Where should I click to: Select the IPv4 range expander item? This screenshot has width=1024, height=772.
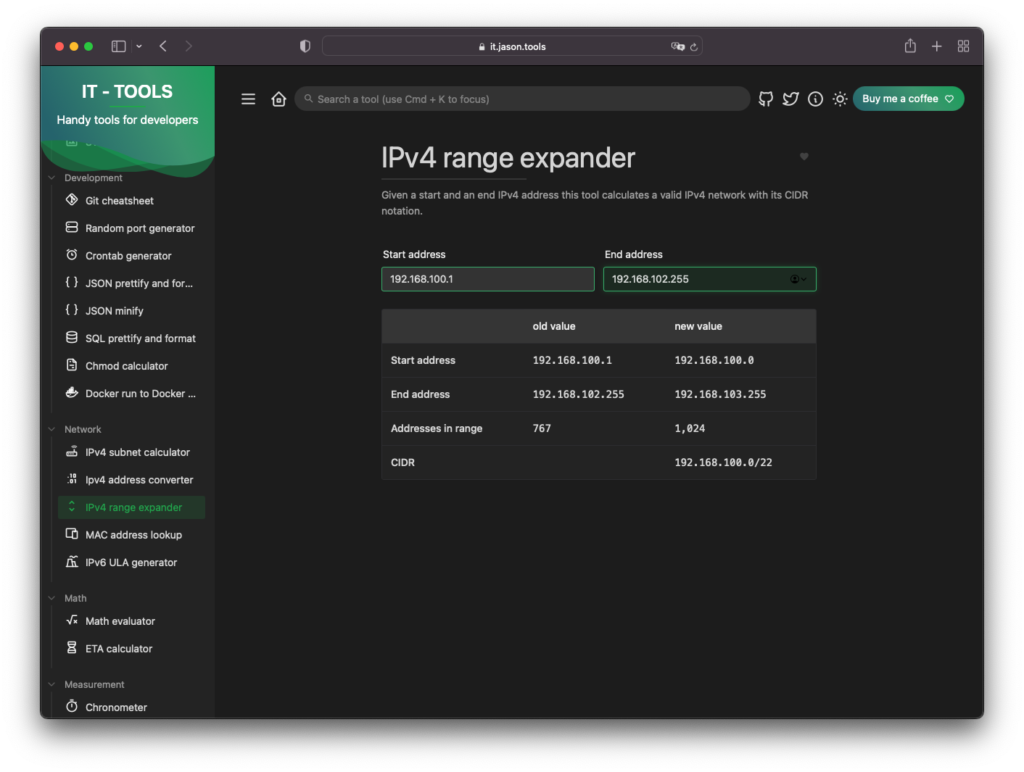(x=131, y=507)
